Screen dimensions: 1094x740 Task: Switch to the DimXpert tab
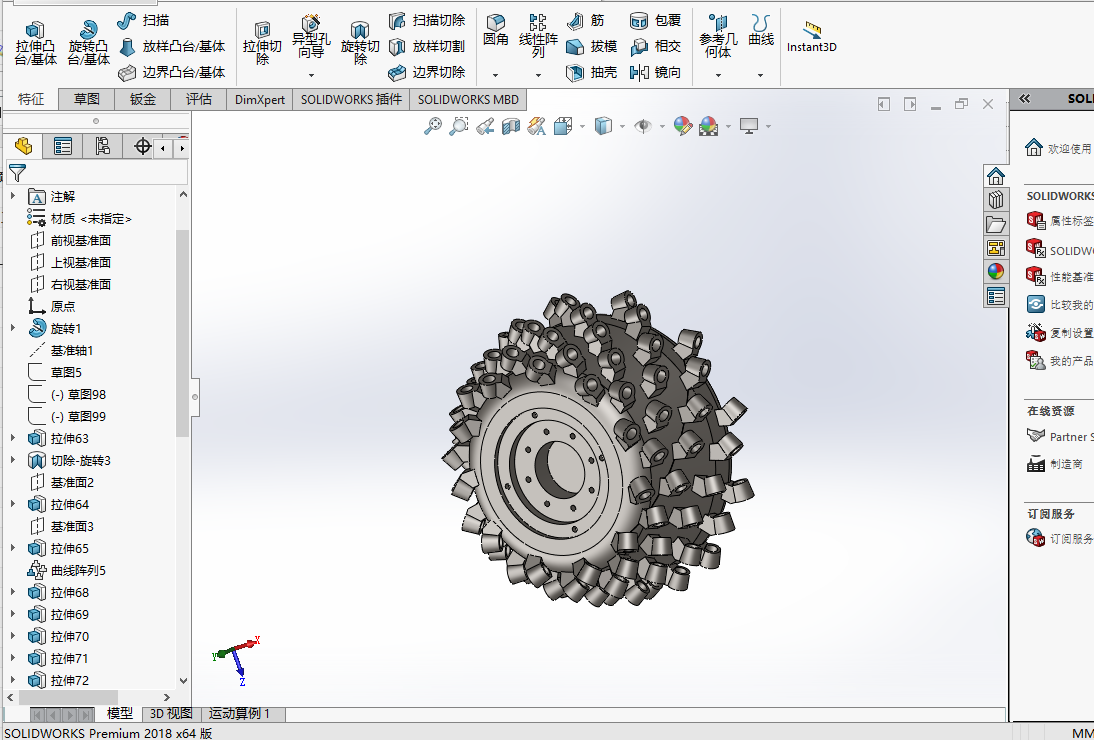click(260, 99)
